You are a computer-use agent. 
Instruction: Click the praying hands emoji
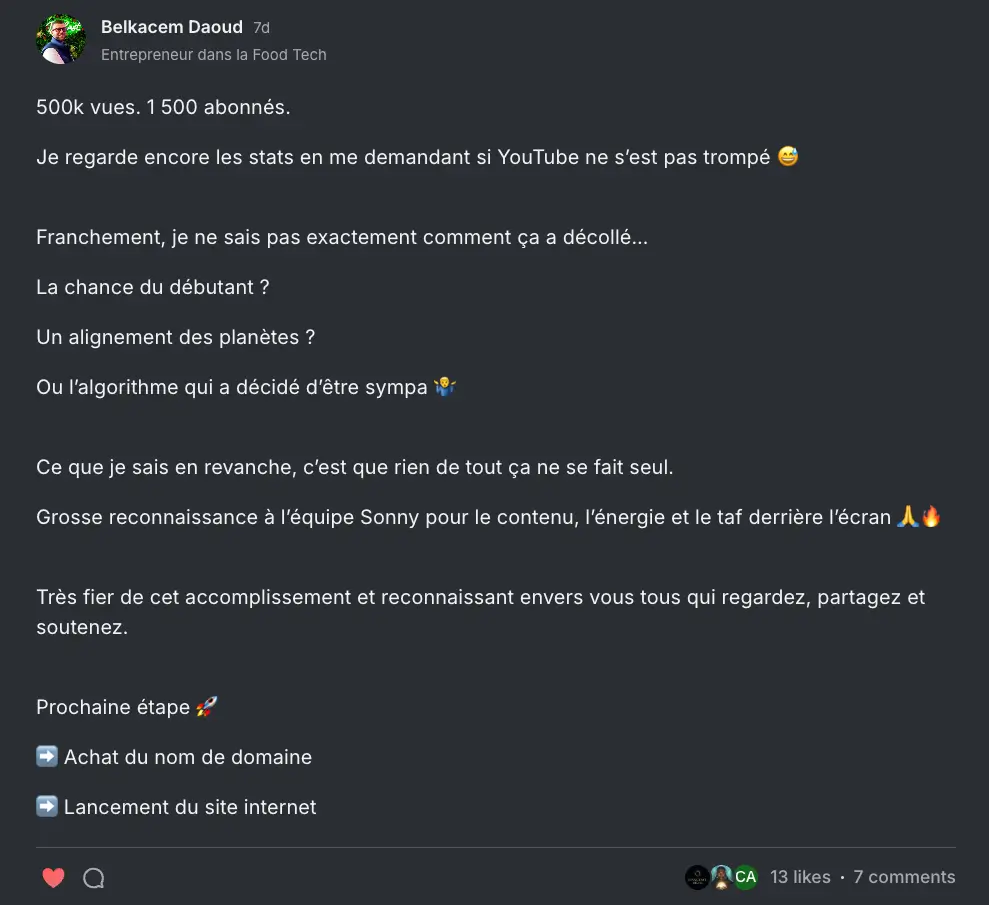click(908, 517)
